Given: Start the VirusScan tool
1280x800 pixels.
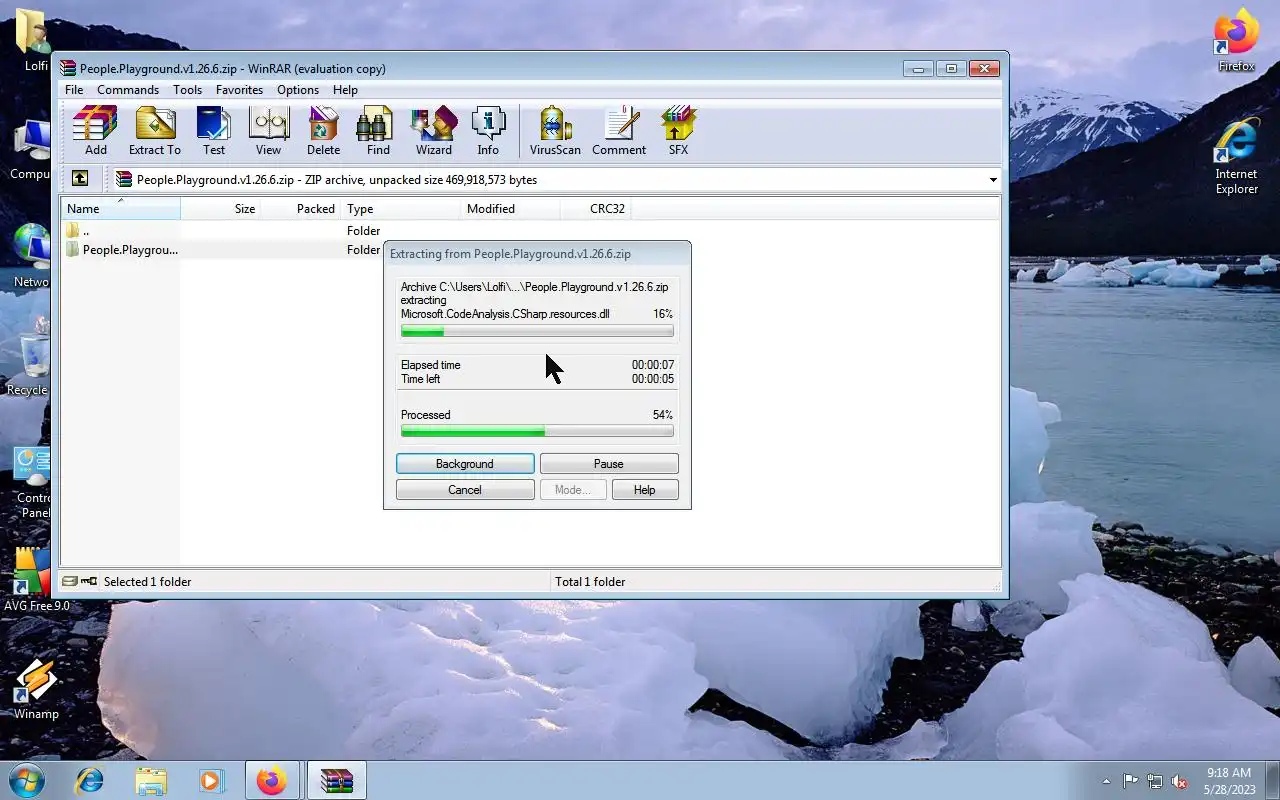Looking at the screenshot, I should (x=555, y=131).
